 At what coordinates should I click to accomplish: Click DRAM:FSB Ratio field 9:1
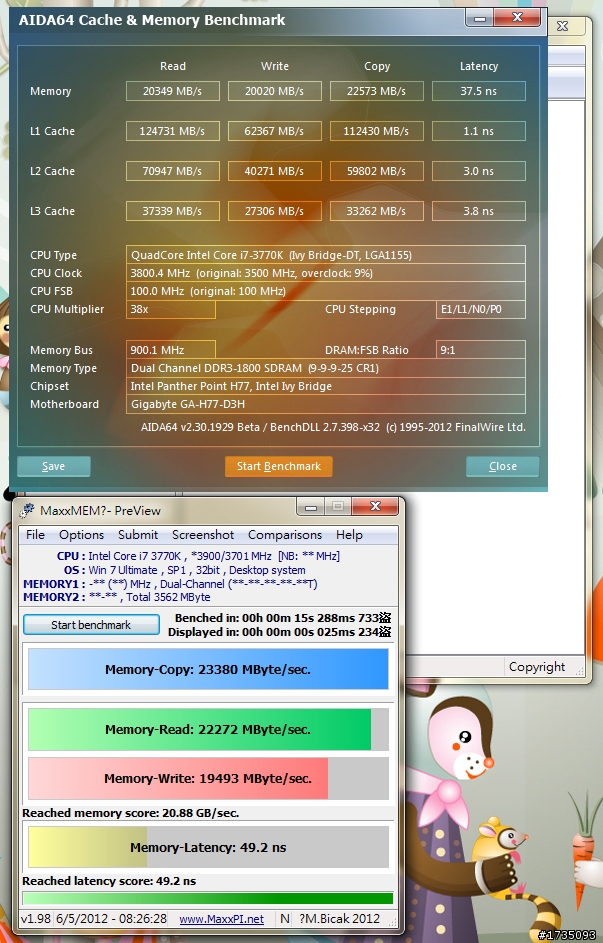coord(481,350)
